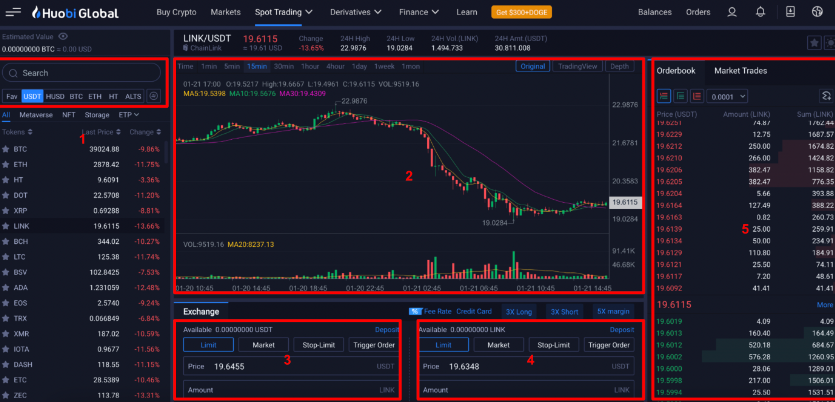Switch chart to Depth view
The image size is (835, 402).
coord(619,67)
